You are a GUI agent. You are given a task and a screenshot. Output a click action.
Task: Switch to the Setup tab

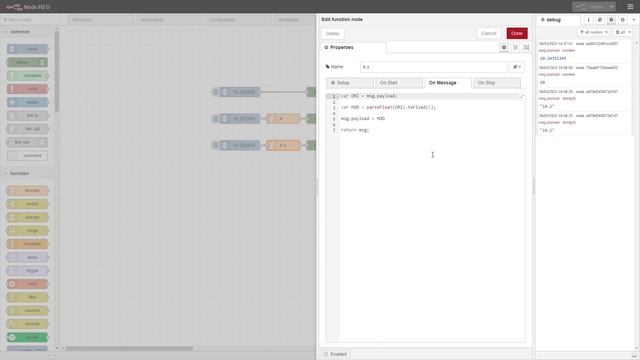[x=350, y=83]
